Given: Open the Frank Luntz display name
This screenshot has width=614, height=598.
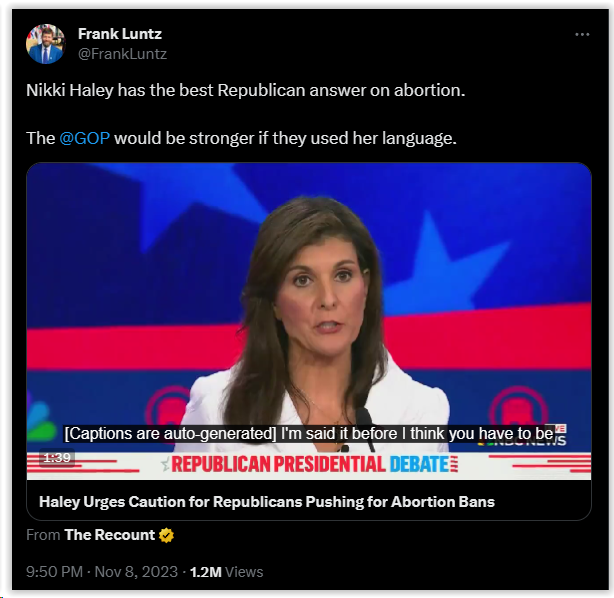Looking at the screenshot, I should (120, 34).
